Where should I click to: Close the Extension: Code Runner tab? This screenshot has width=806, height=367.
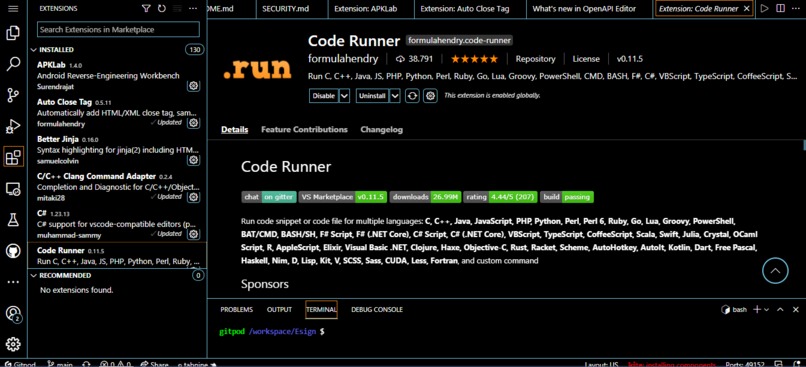746,9
